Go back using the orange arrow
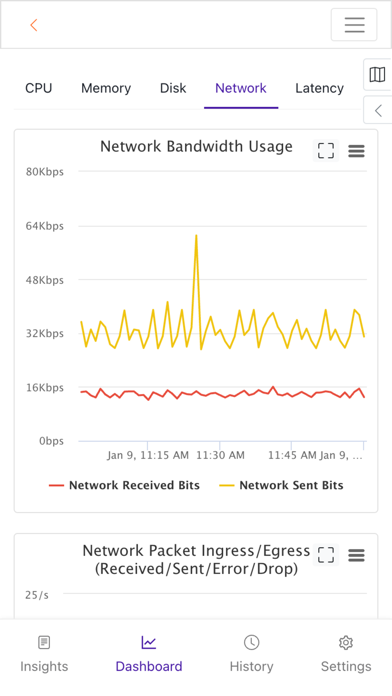The width and height of the screenshot is (392, 696). [34, 25]
